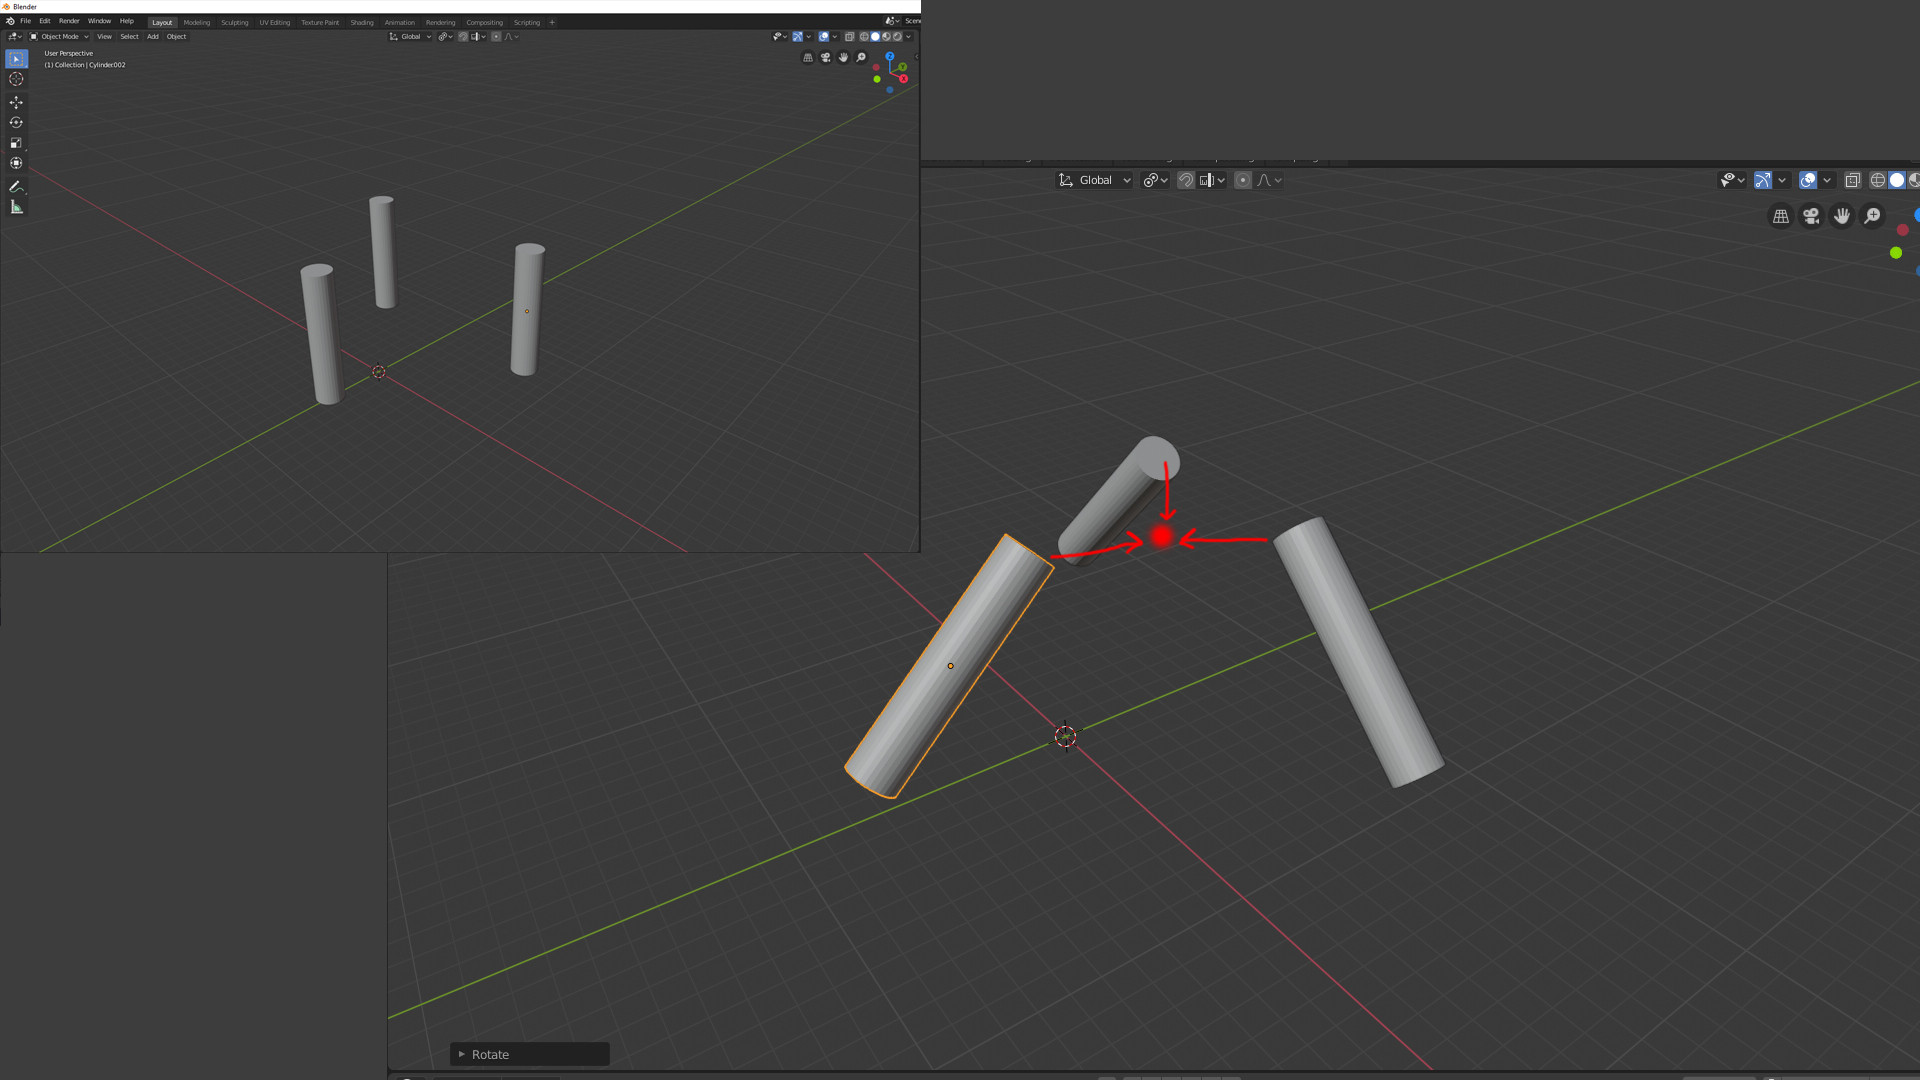Viewport: 1920px width, 1080px height.
Task: Open overlay options dropdown in large viewport
Action: point(1827,180)
